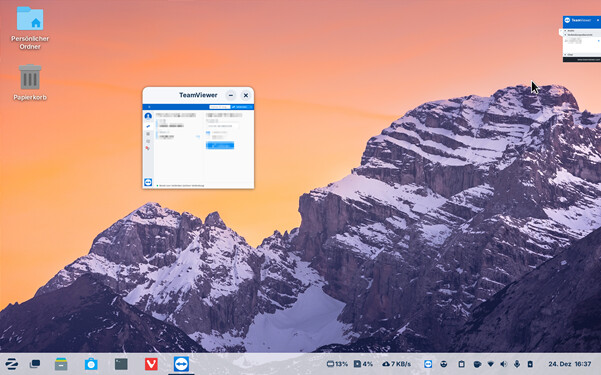Open the volume speaker indicator
601x375 pixels.
click(x=504, y=363)
